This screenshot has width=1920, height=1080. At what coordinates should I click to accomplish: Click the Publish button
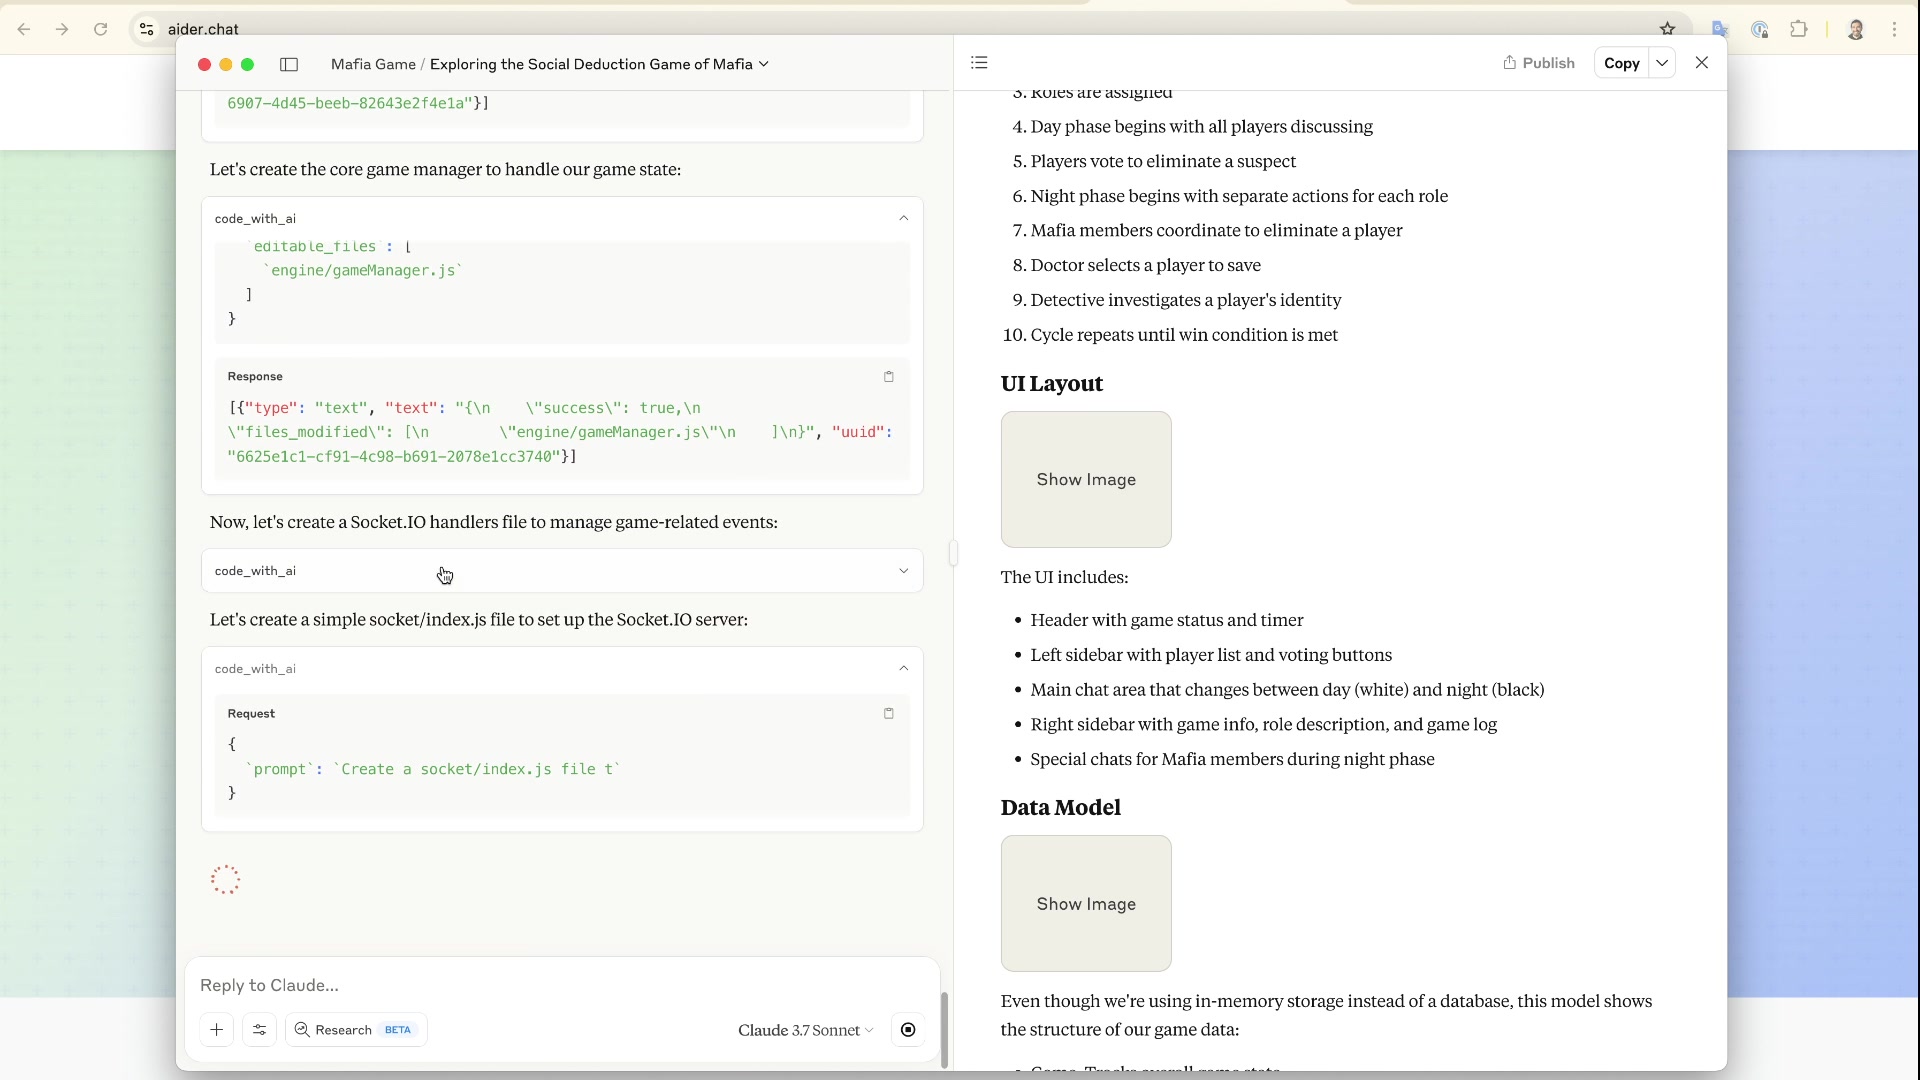1538,63
